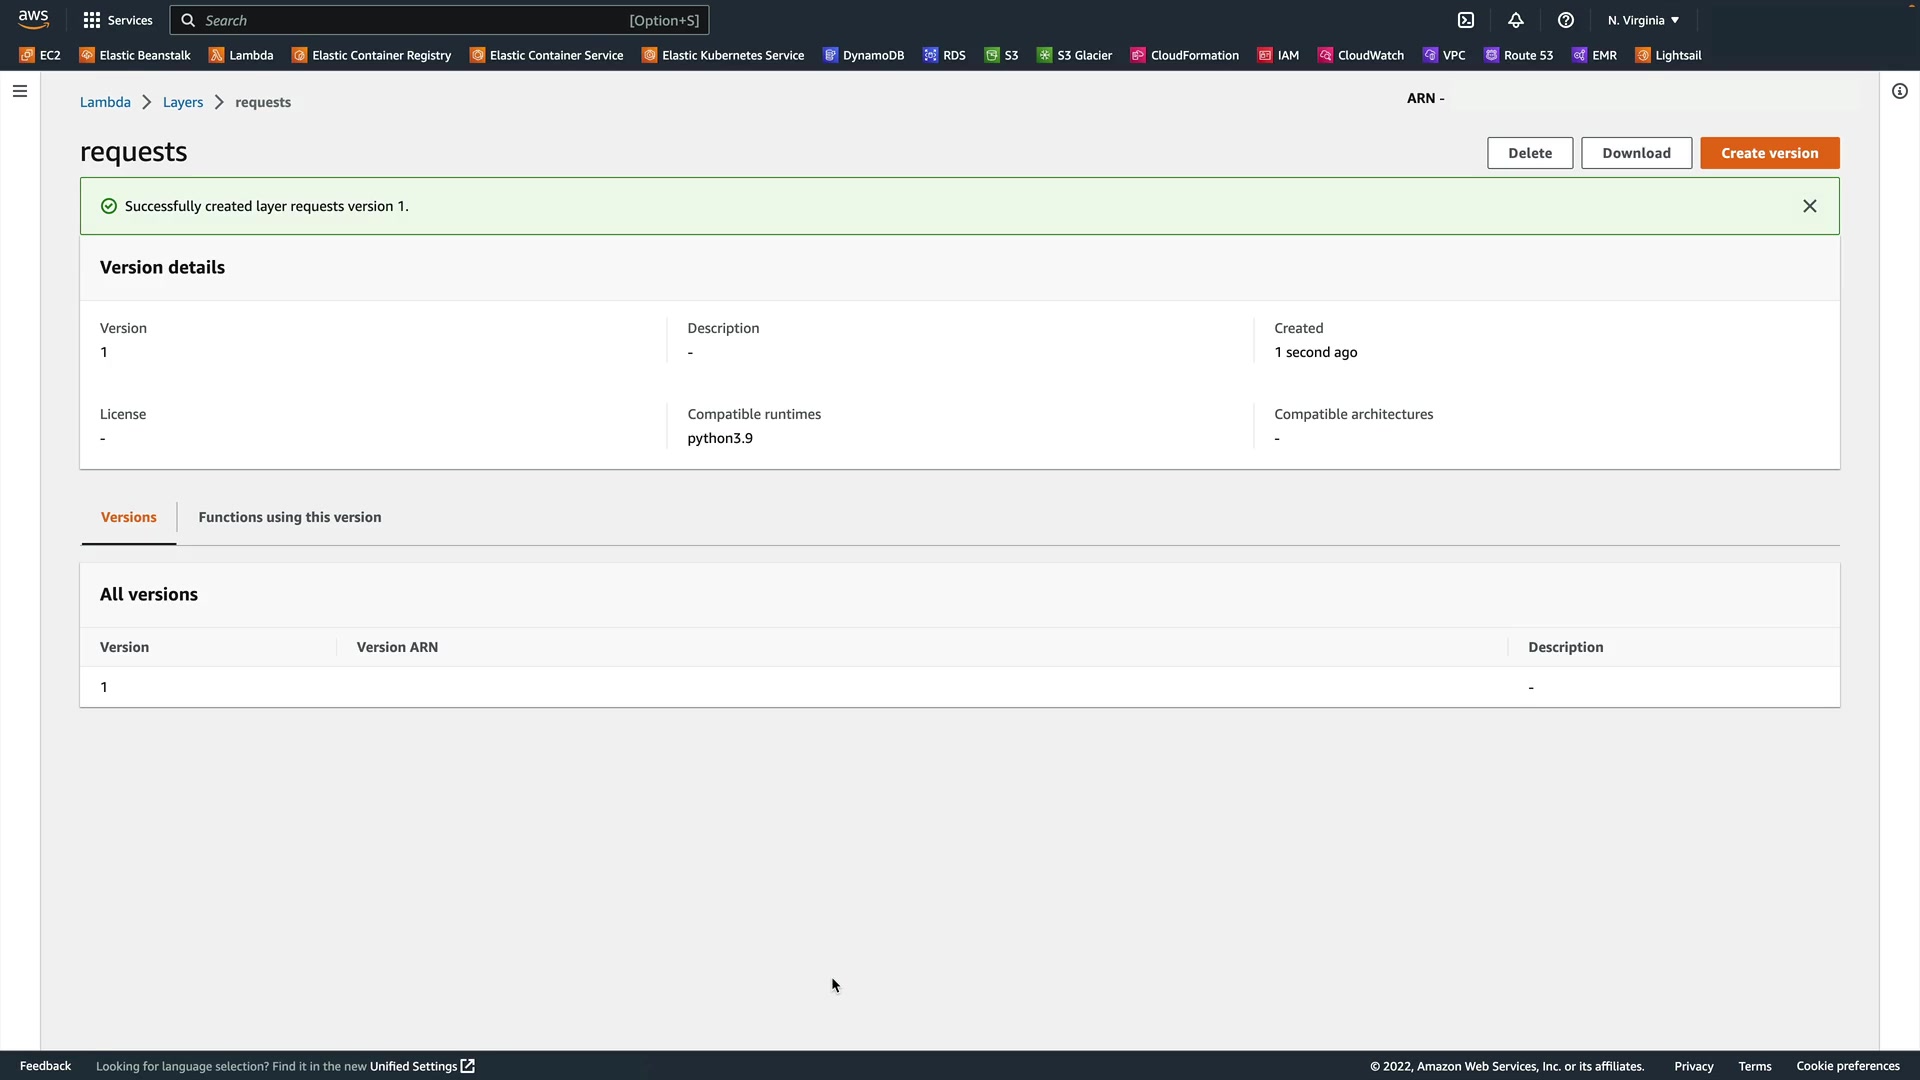Open the hamburger side navigation menu
Viewport: 1920px width, 1080px height.
click(20, 91)
